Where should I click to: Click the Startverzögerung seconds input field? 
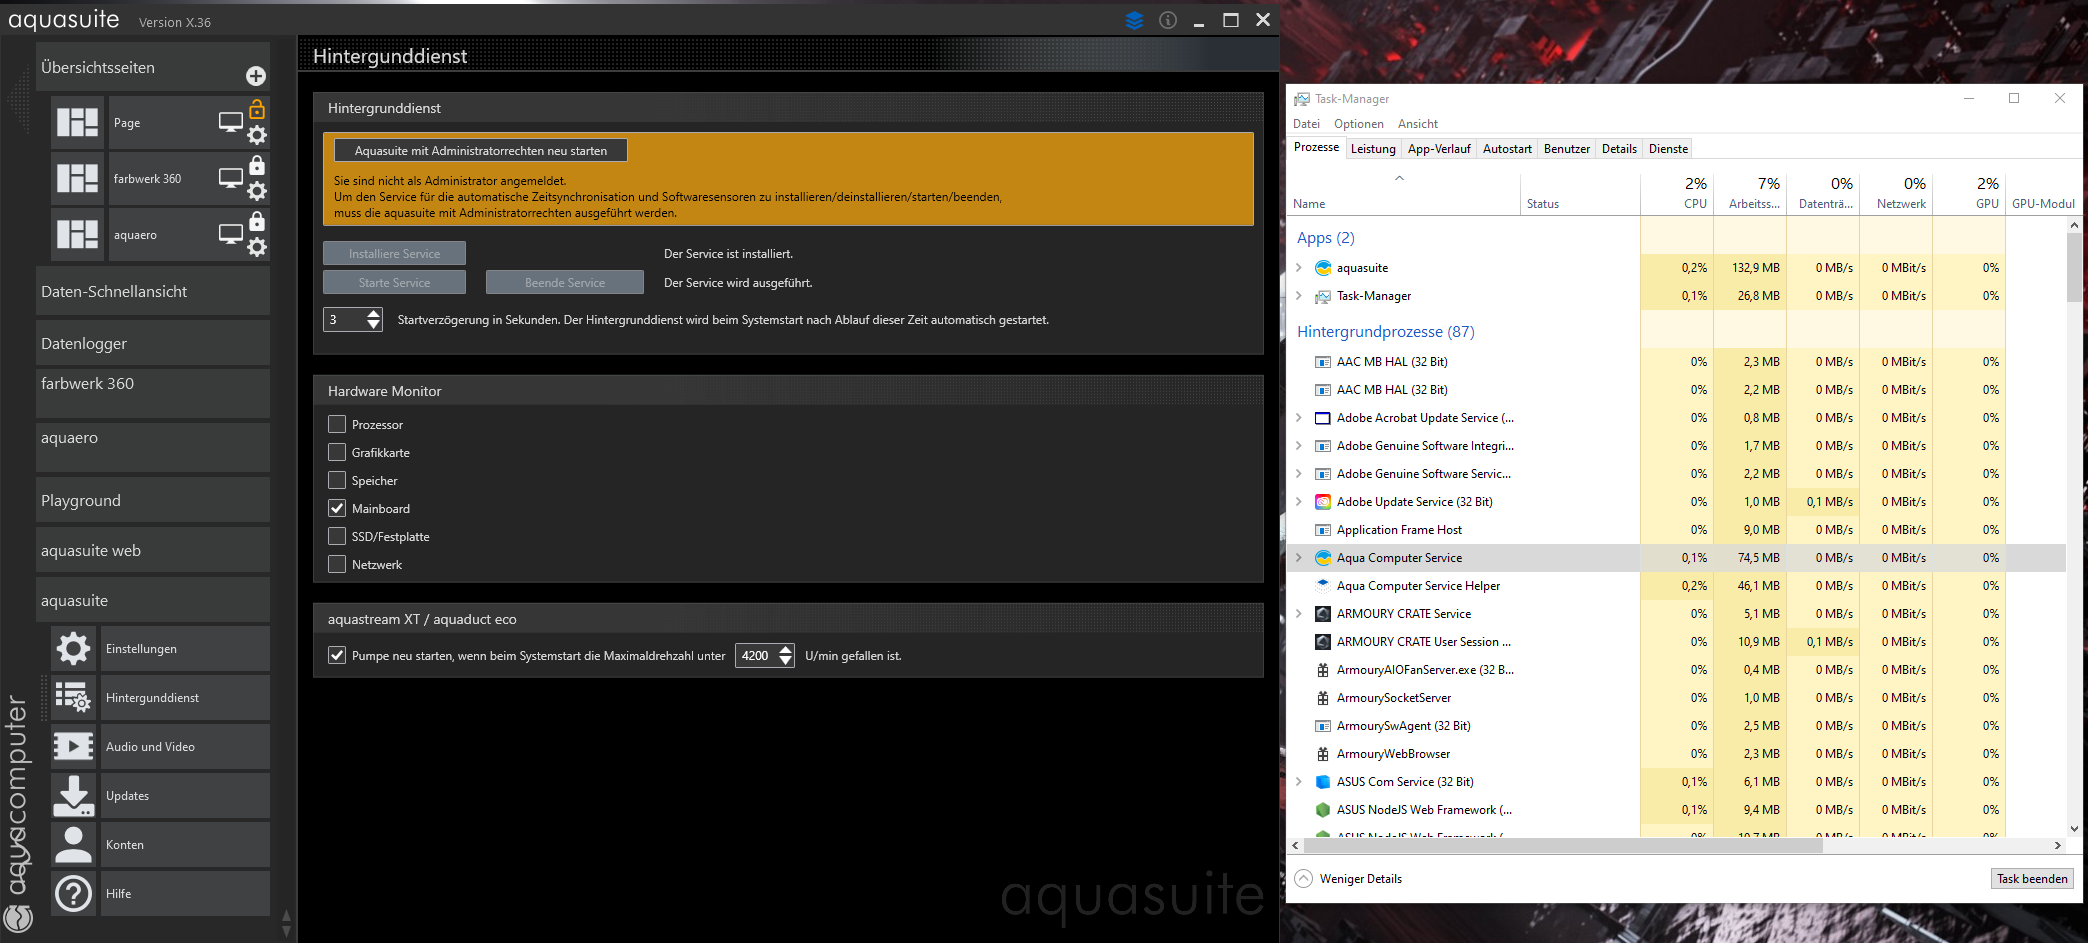pyautogui.click(x=344, y=320)
